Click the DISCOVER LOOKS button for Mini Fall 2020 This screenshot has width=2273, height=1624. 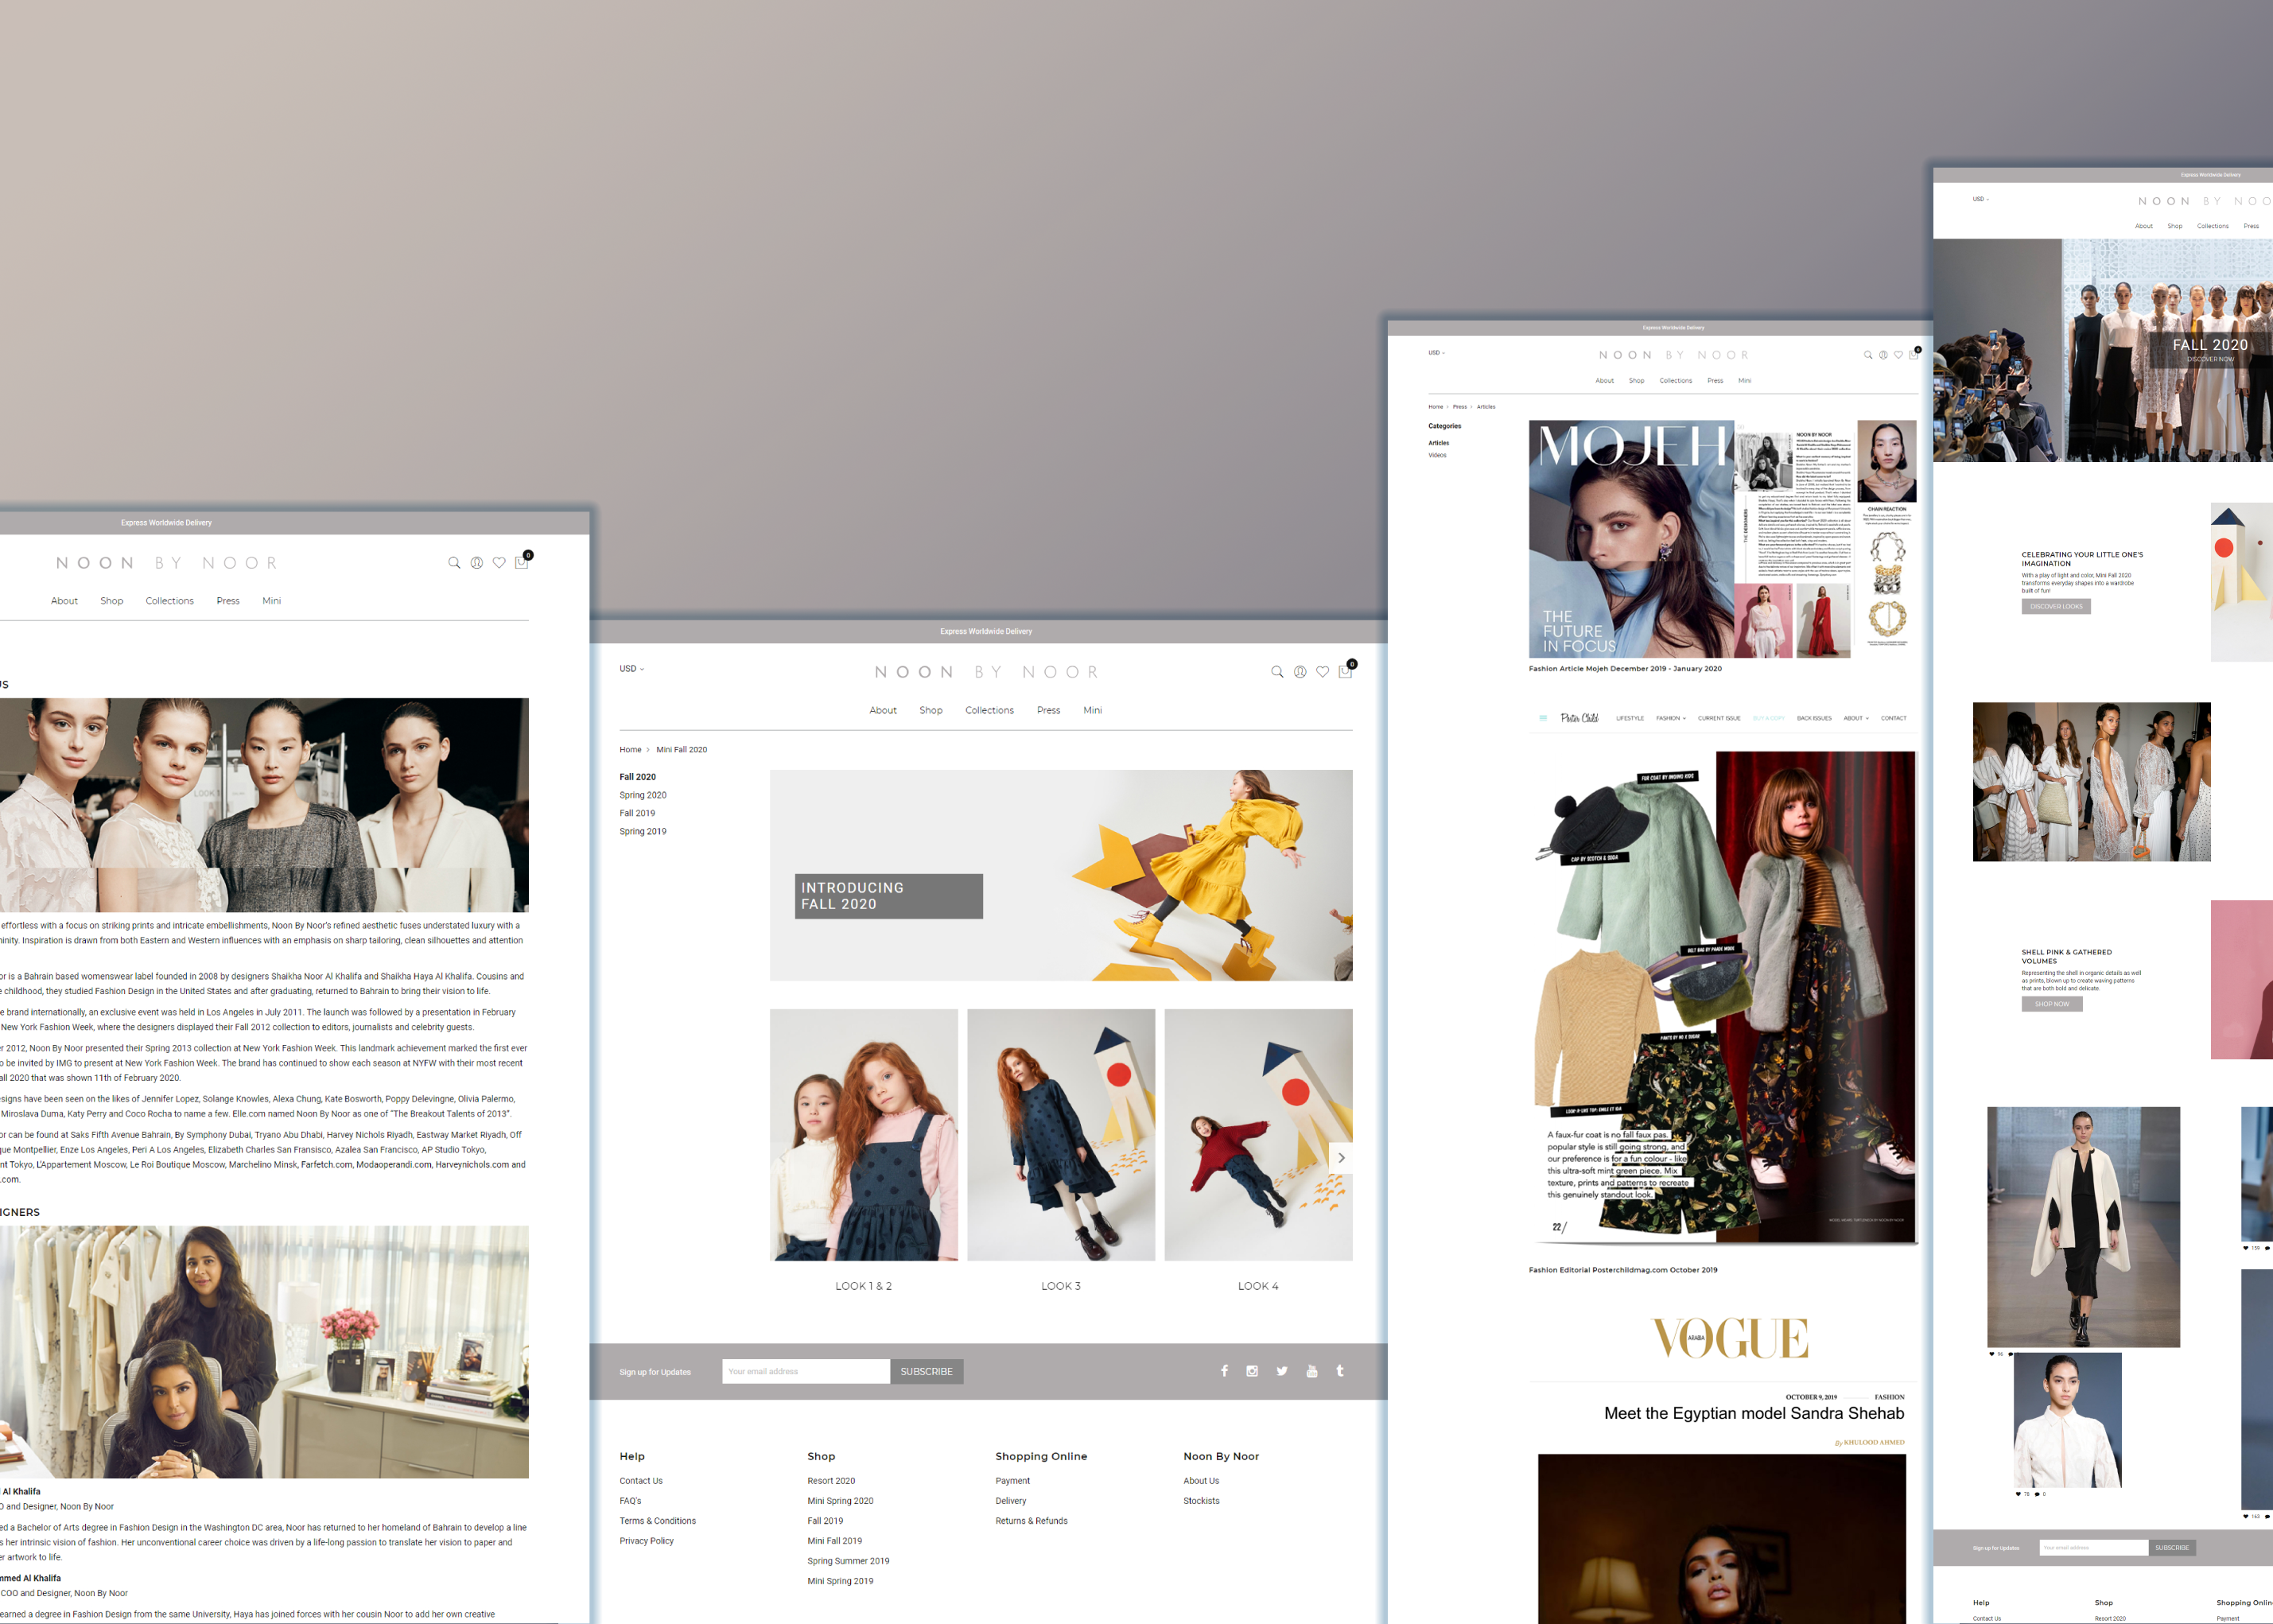click(2055, 606)
